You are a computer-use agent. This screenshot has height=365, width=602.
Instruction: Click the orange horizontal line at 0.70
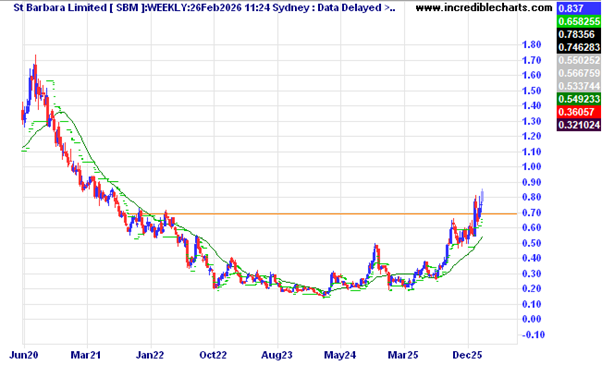(322, 214)
